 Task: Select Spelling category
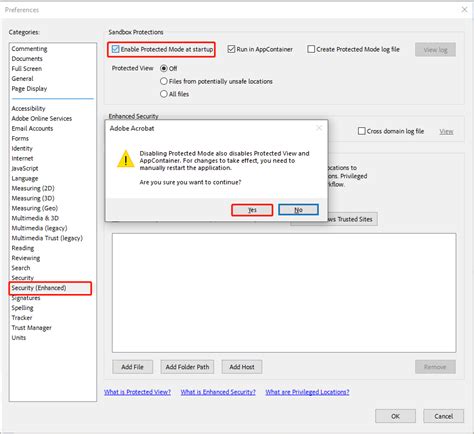tap(22, 308)
